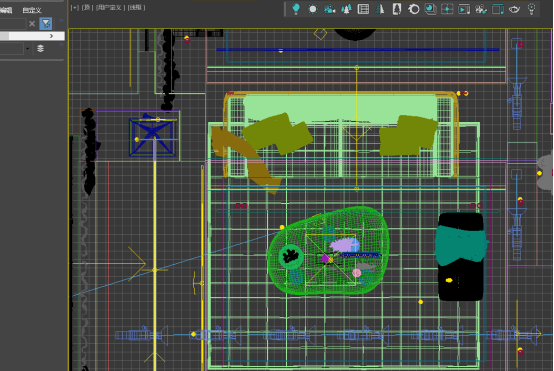Screen dimensions: 554x371
Task: Select the left olive cushions on sofa
Action: (277, 134)
